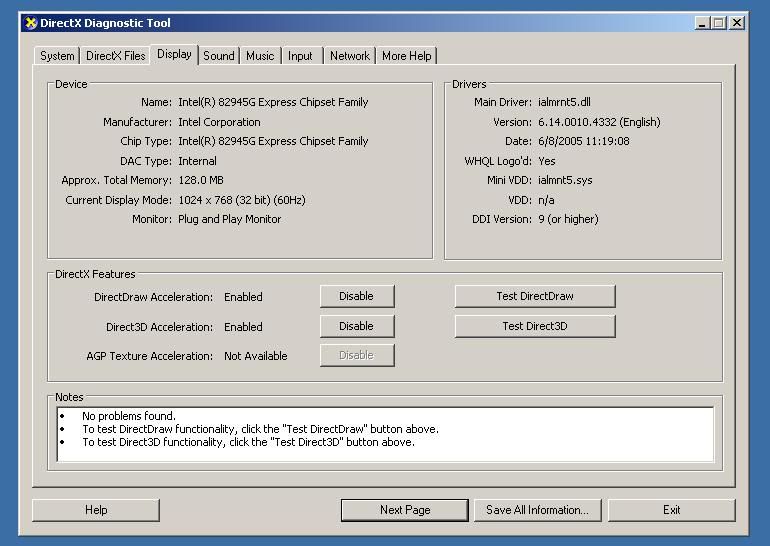The height and width of the screenshot is (546, 770).
Task: Click Save All Information button
Action: [538, 510]
